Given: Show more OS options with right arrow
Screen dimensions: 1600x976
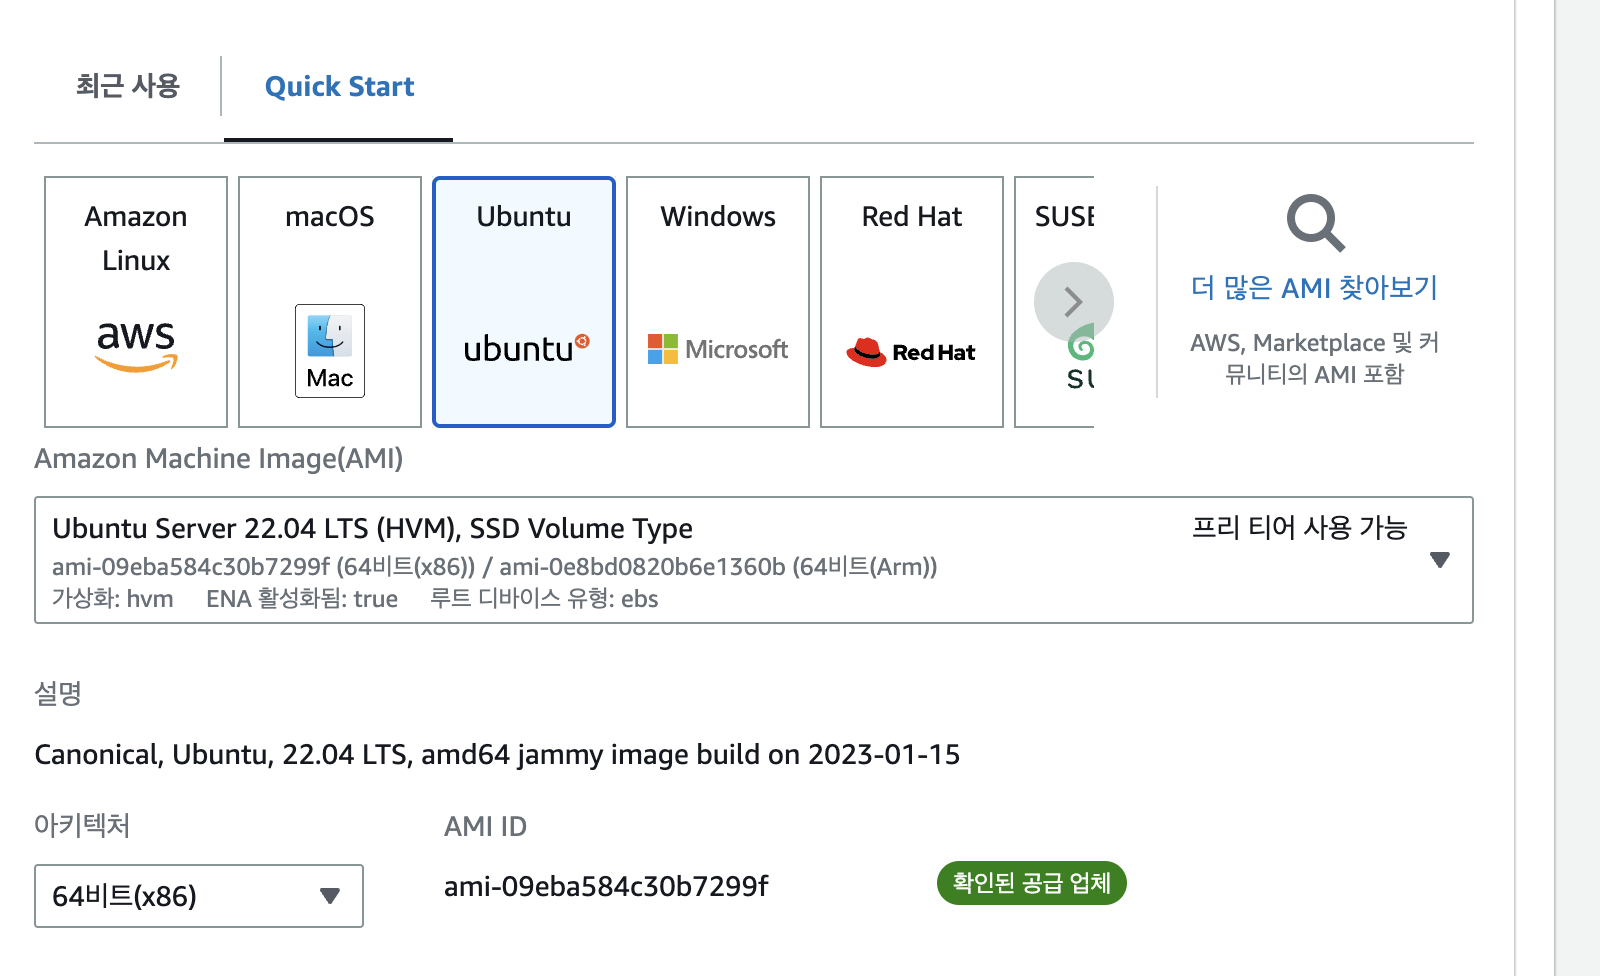Looking at the screenshot, I should coord(1073,302).
